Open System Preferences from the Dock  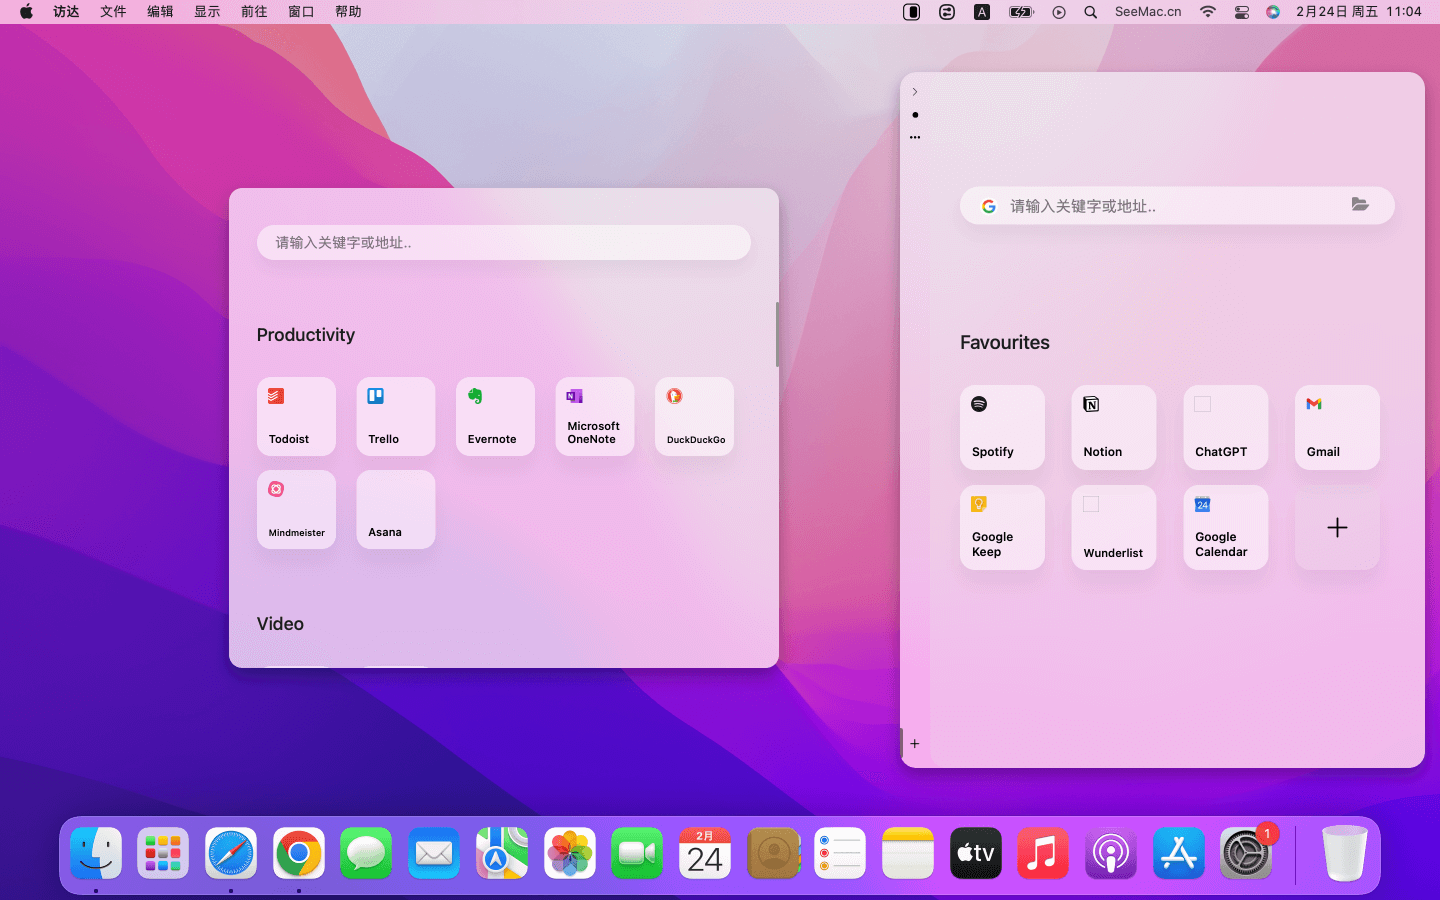point(1246,854)
